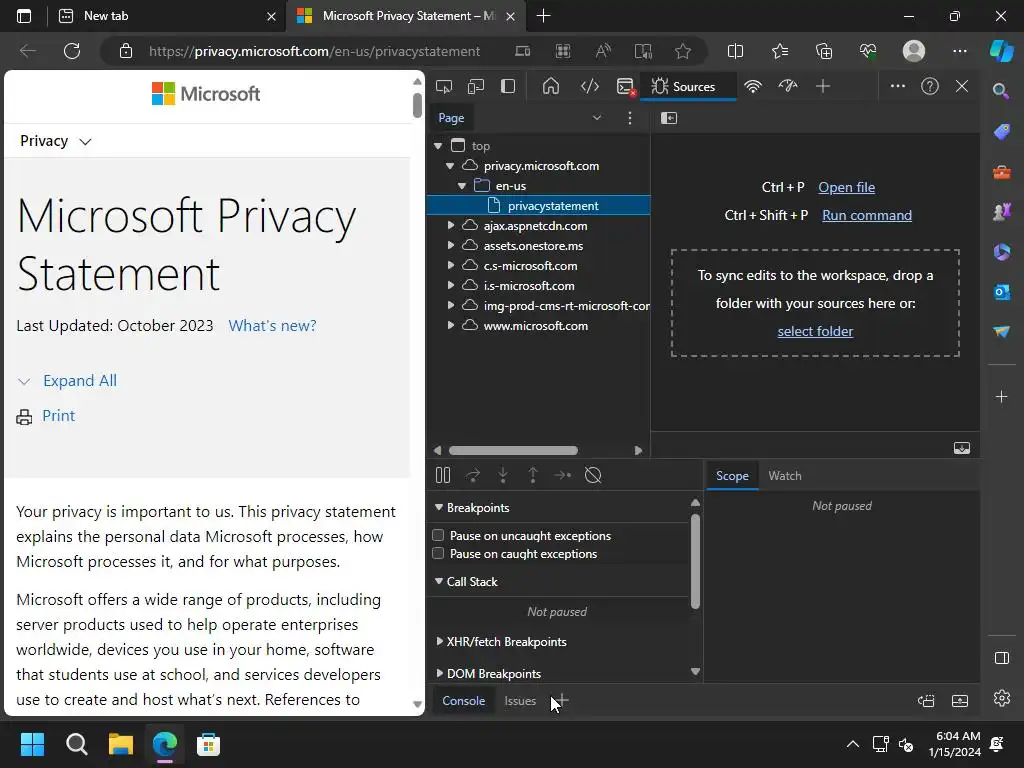
Task: Click the Print link
Action: [59, 416]
